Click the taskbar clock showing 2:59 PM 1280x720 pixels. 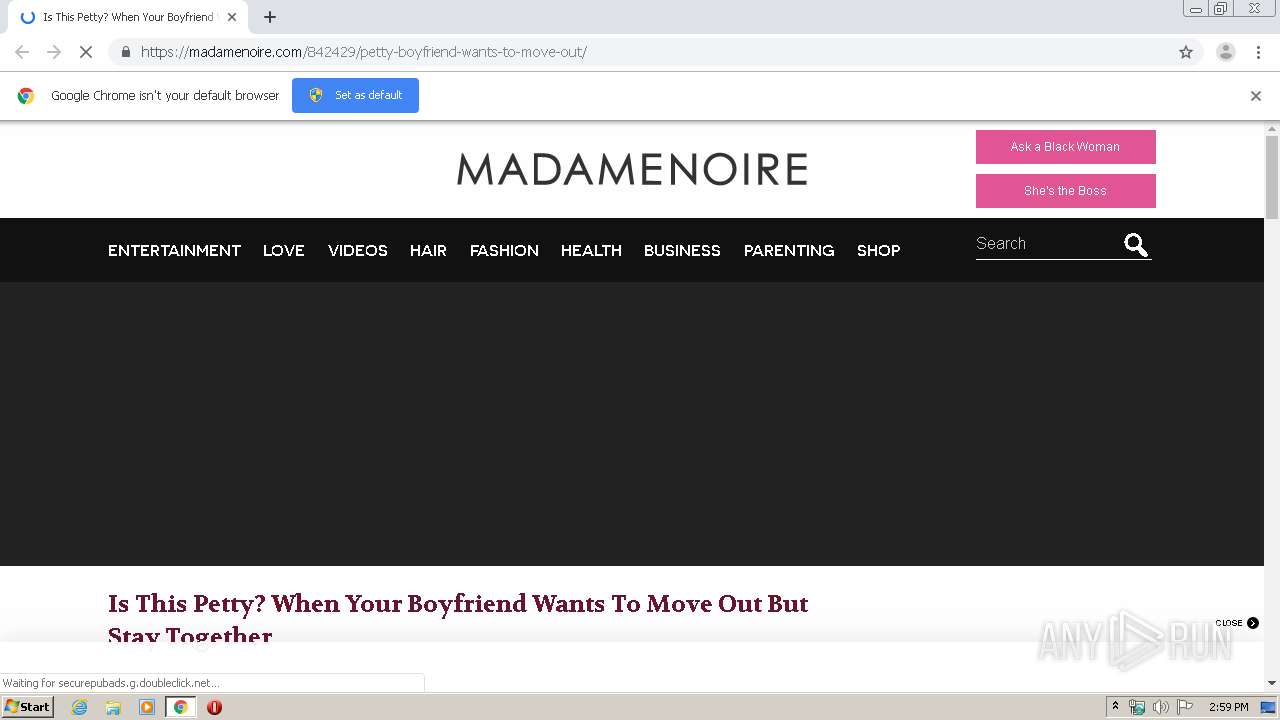click(1229, 707)
